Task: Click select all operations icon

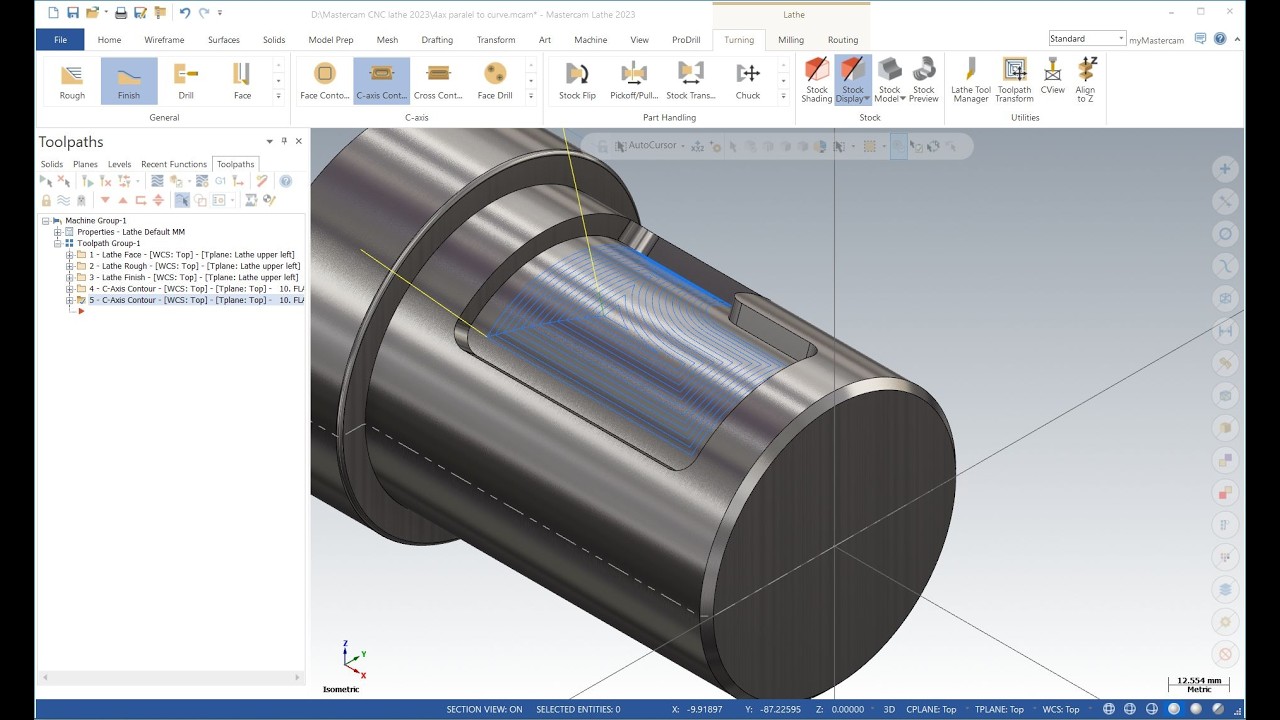Action: coord(46,181)
